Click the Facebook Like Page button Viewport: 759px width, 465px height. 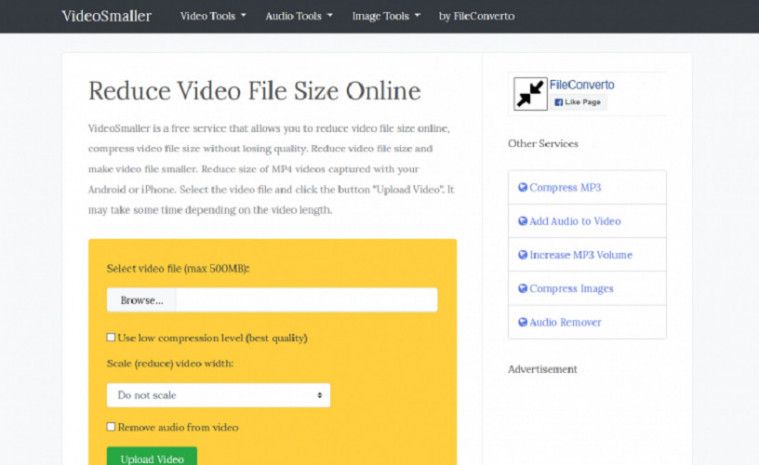pyautogui.click(x=577, y=102)
